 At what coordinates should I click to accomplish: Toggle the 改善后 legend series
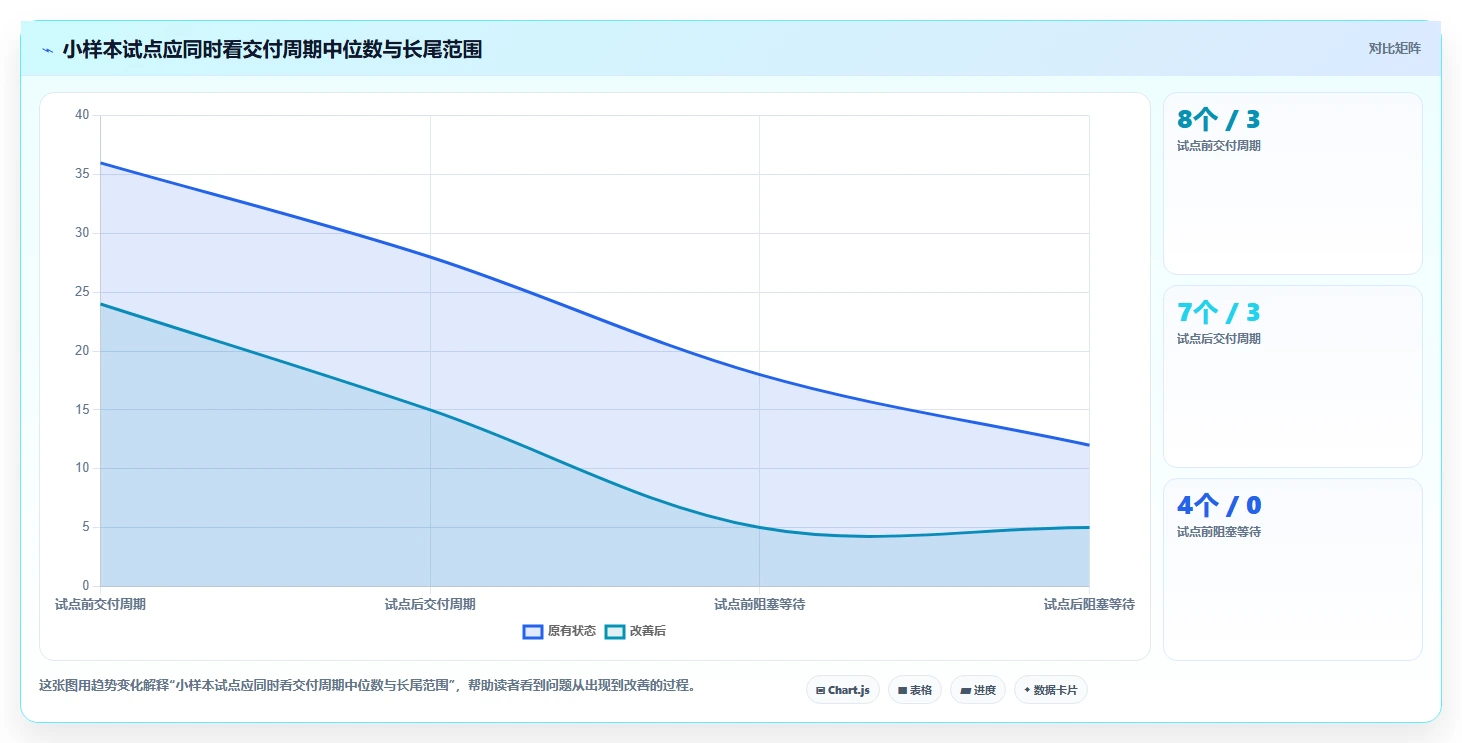pos(636,631)
